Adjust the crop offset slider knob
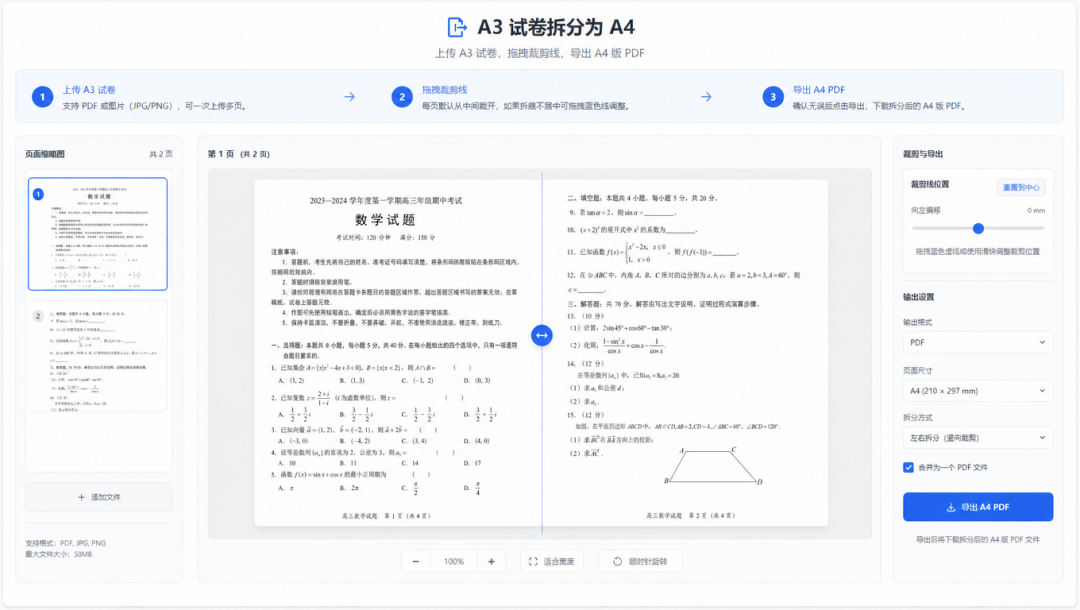This screenshot has width=1080, height=610. tap(978, 229)
